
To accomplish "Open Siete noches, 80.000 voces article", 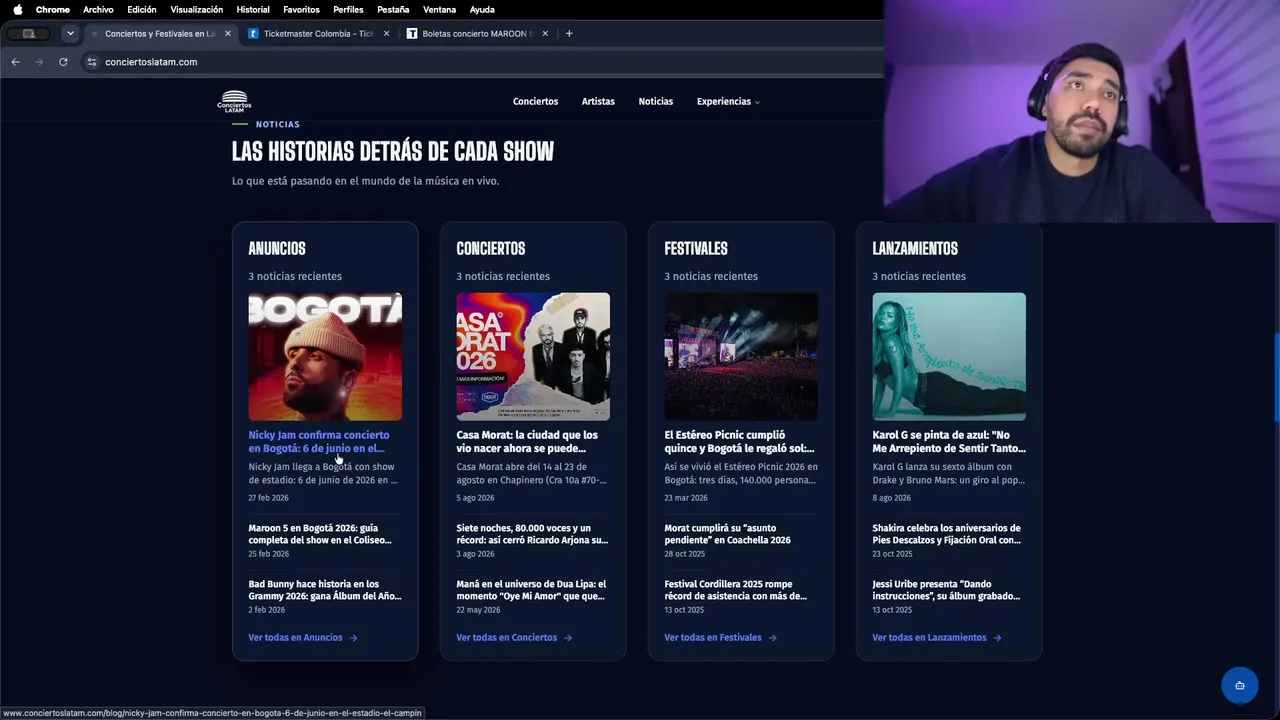I will [532, 534].
